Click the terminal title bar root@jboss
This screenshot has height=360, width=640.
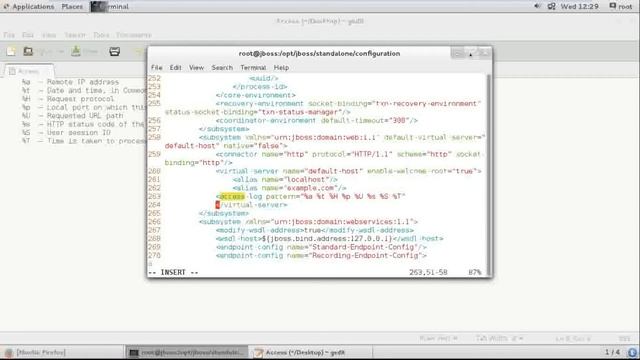coord(319,53)
